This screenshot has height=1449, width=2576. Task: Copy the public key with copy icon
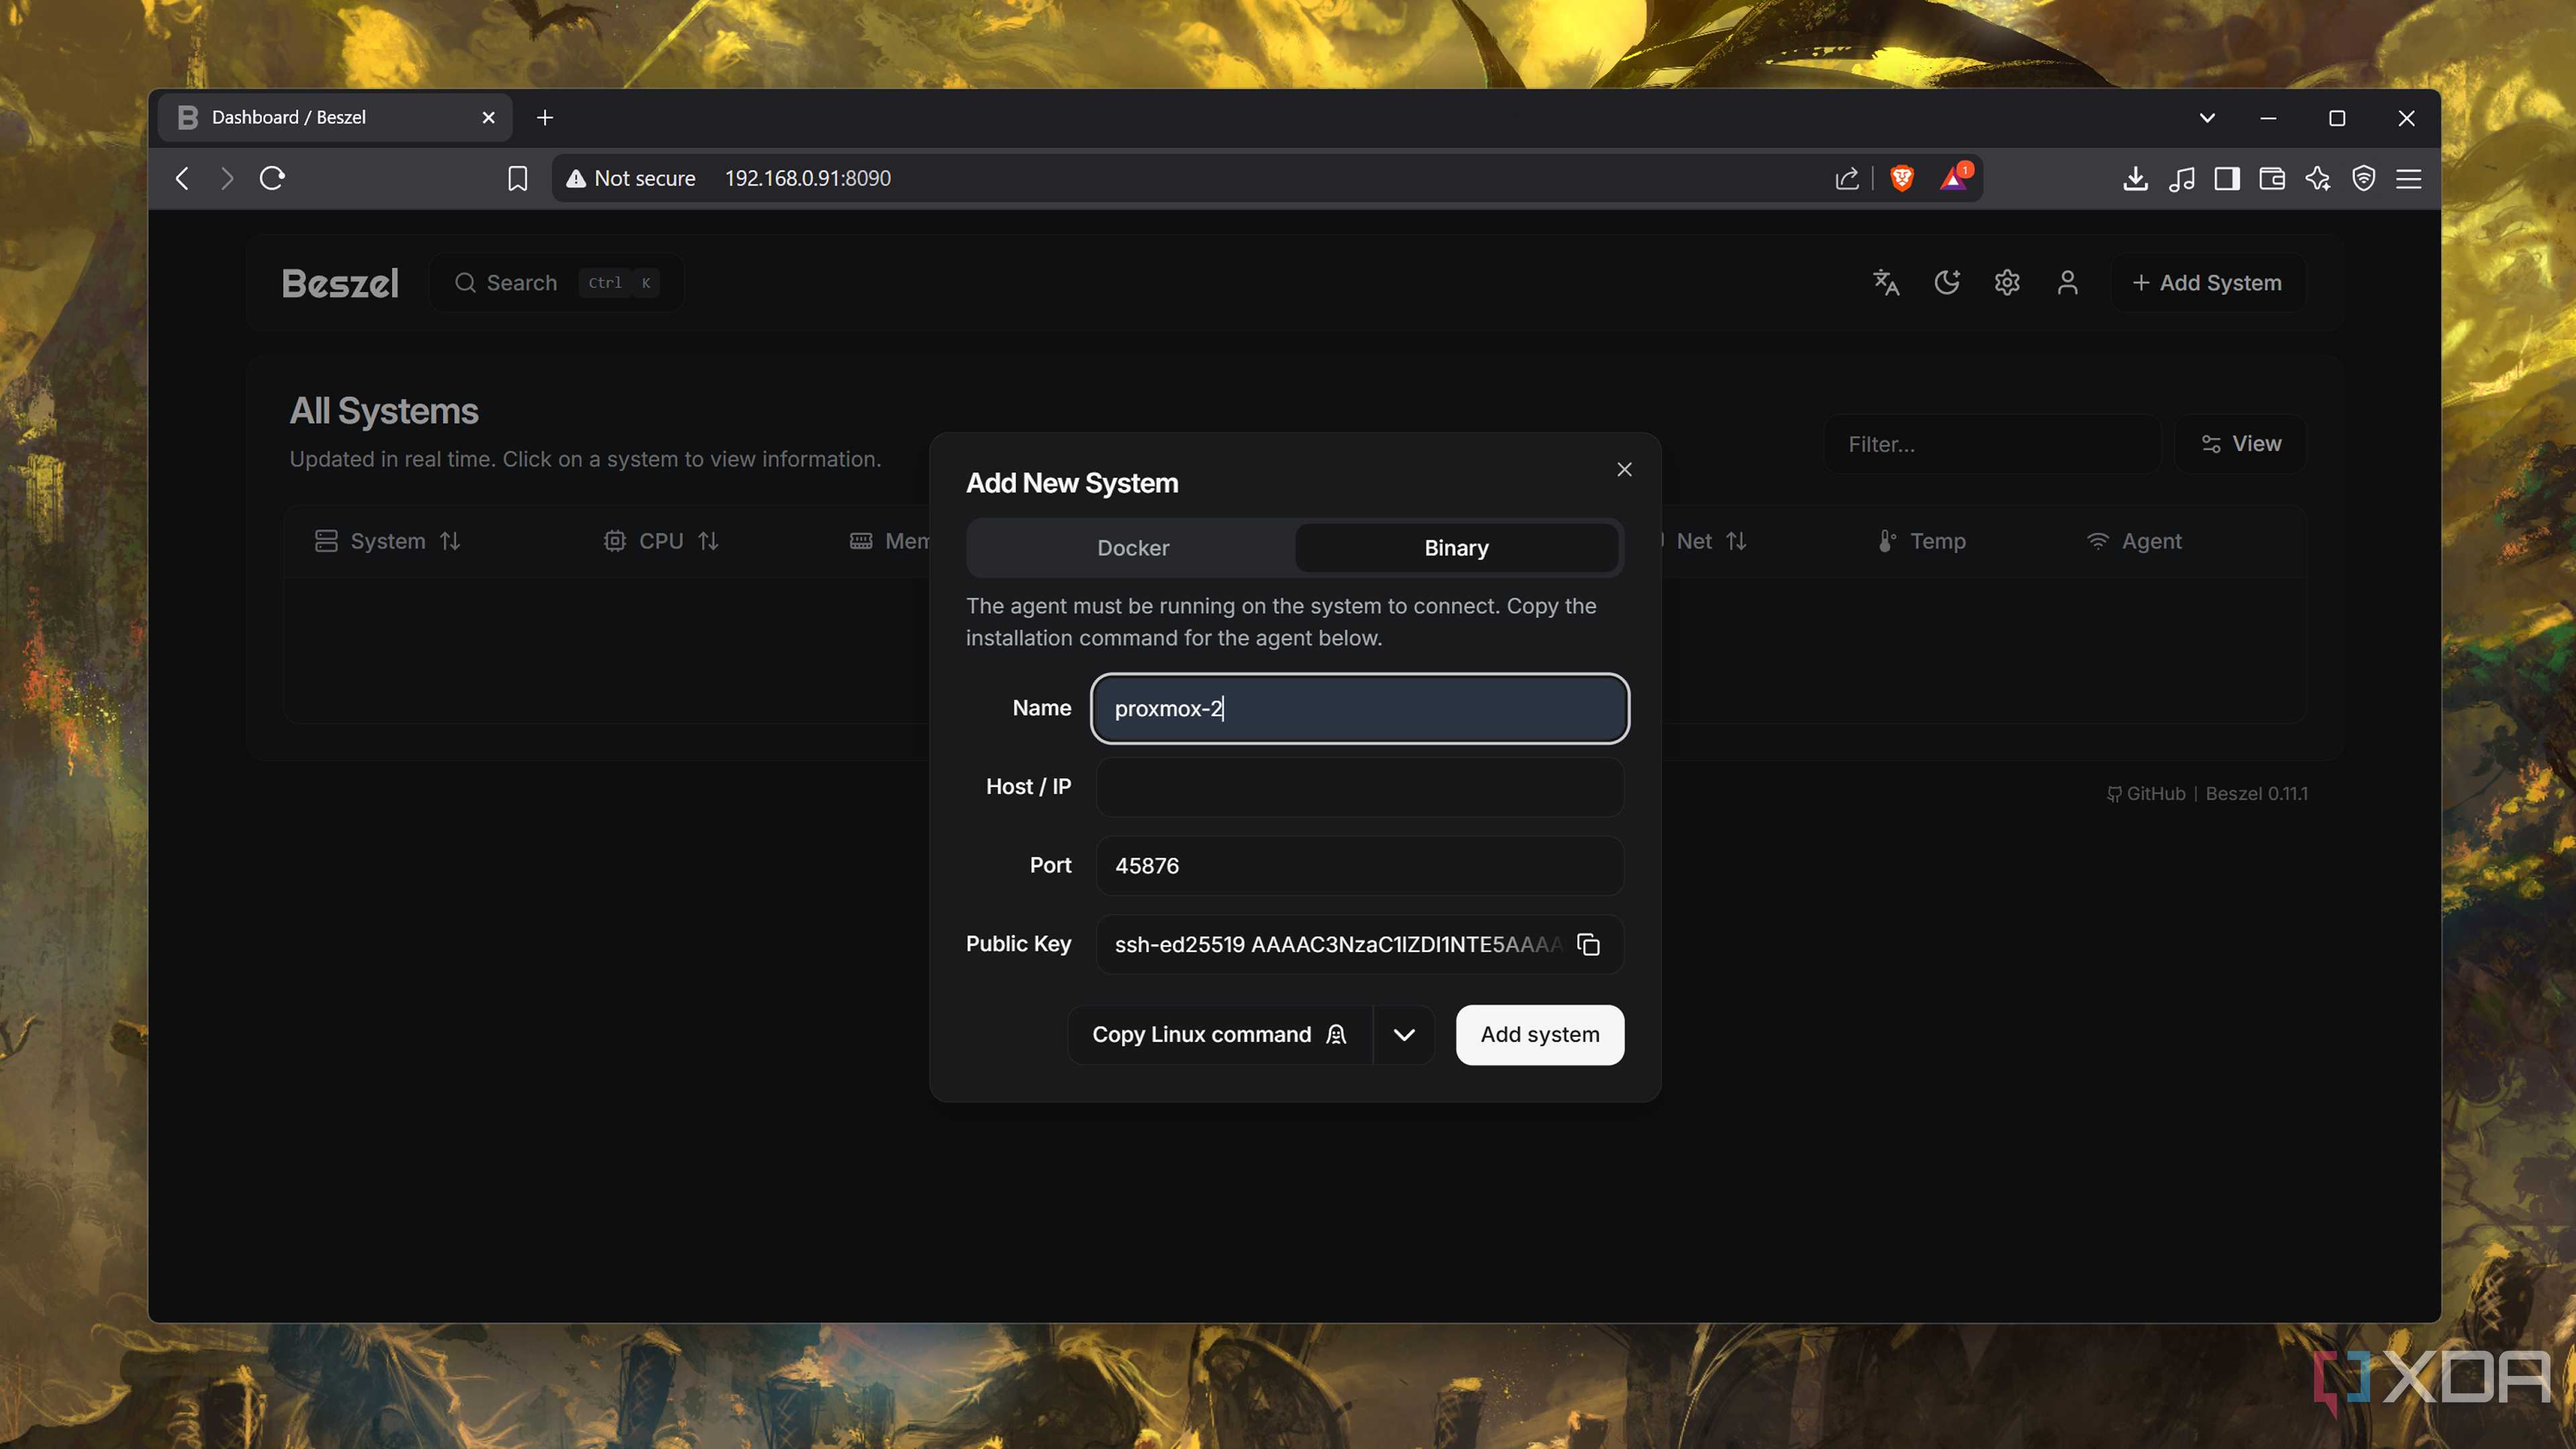1588,944
